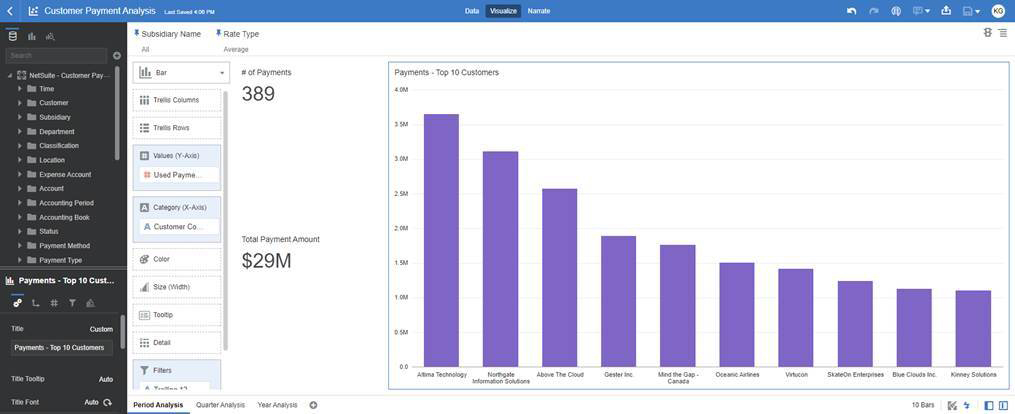Switch to the Narrate view
Image resolution: width=1015 pixels, height=414 pixels.
(x=539, y=11)
